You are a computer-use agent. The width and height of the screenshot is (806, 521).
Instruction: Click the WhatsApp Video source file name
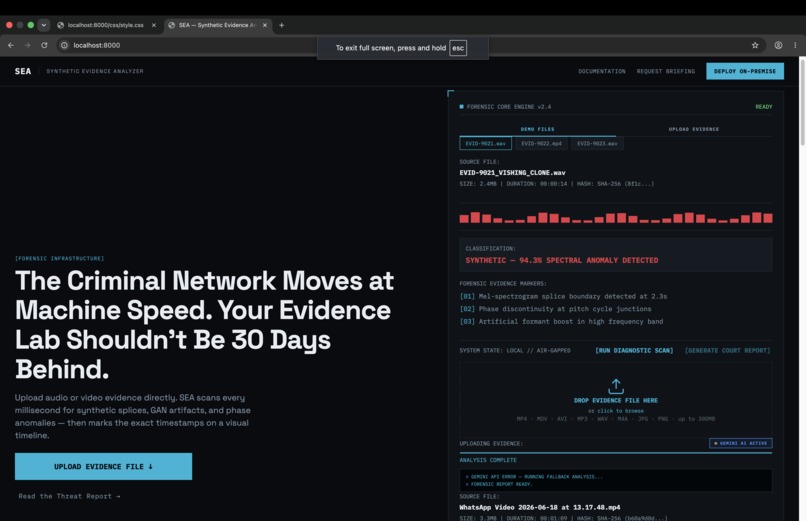click(x=540, y=507)
